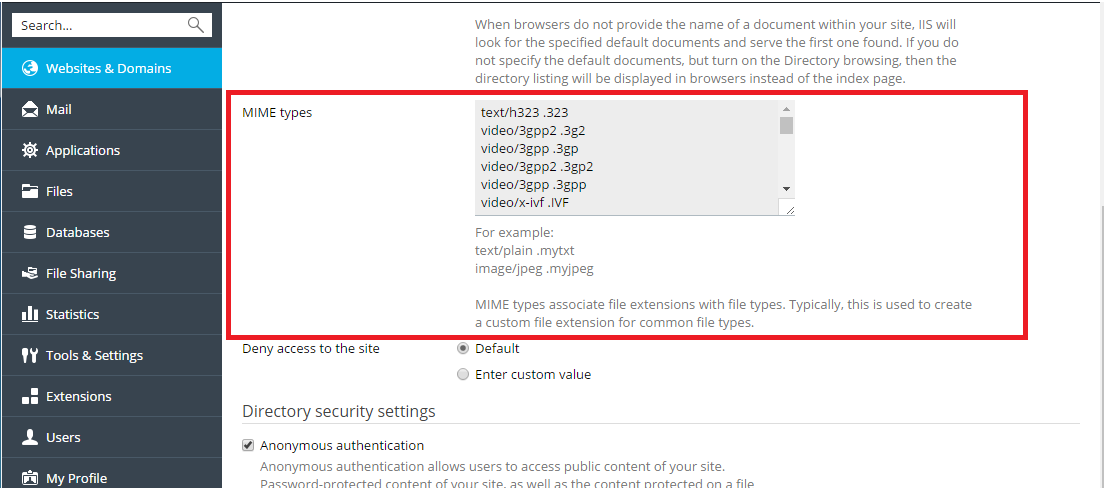Click the search magnifier icon
This screenshot has height=488, width=1104.
pyautogui.click(x=196, y=25)
